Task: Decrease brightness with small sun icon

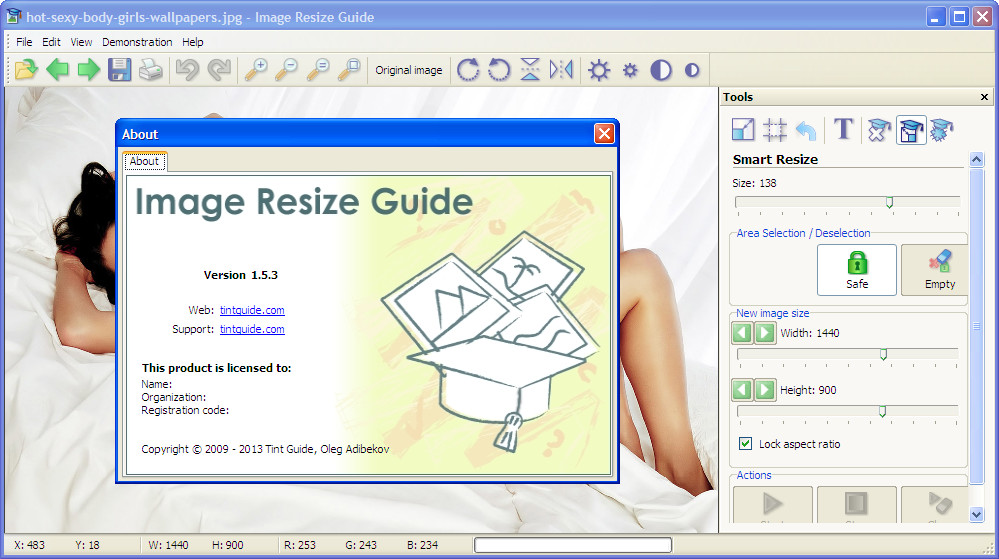Action: pos(630,70)
